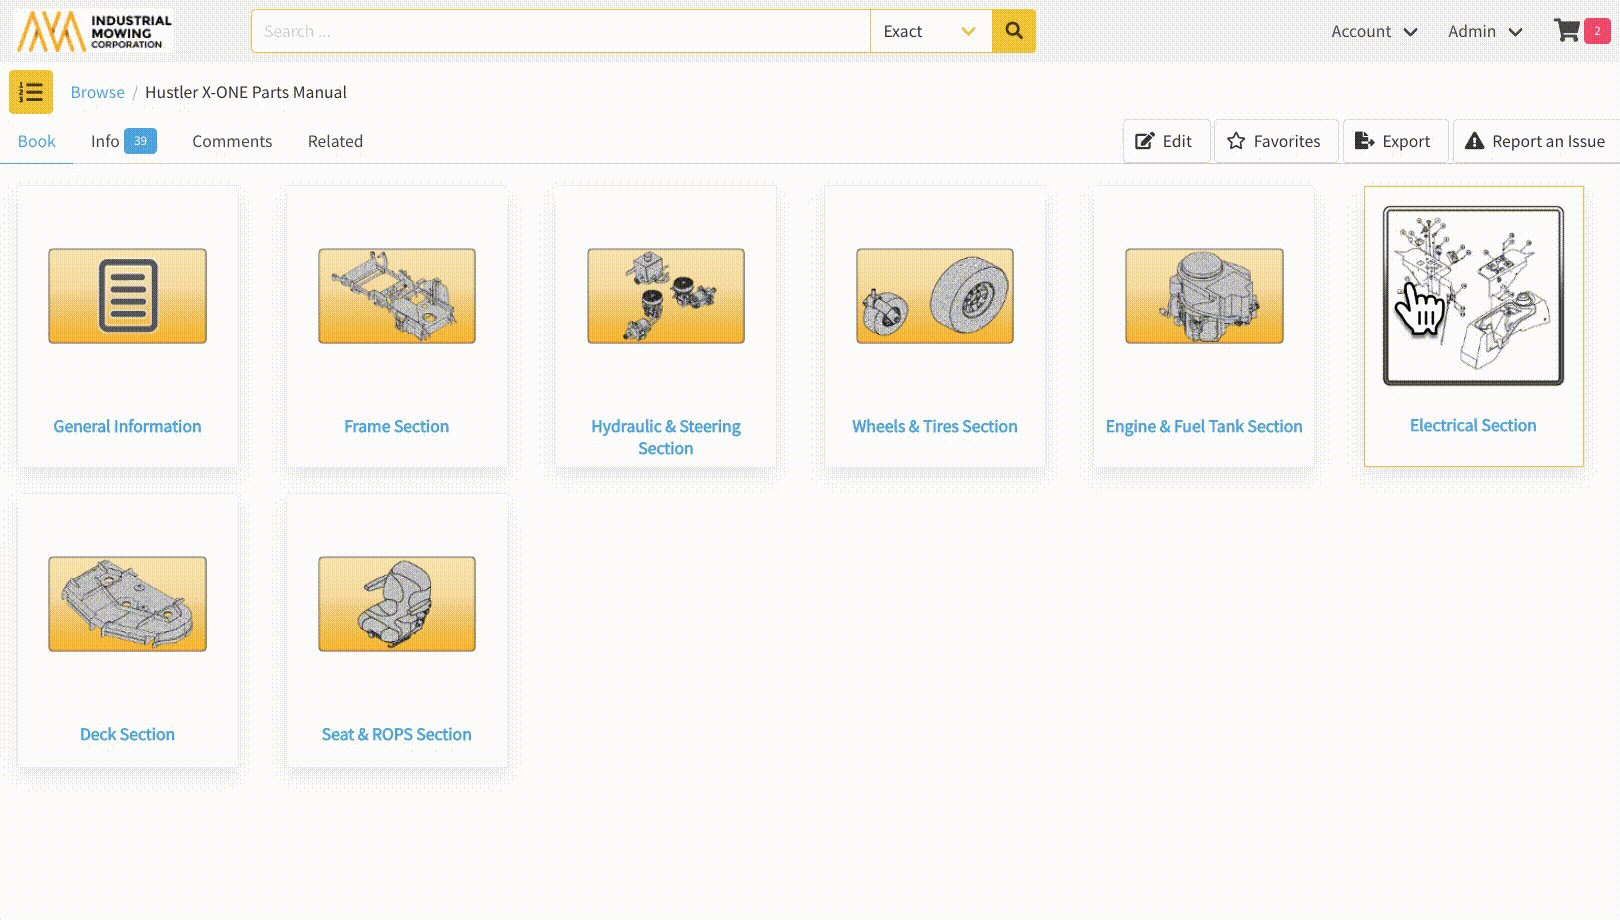
Task: Open the Engine & Fuel Tank image
Action: (1204, 296)
